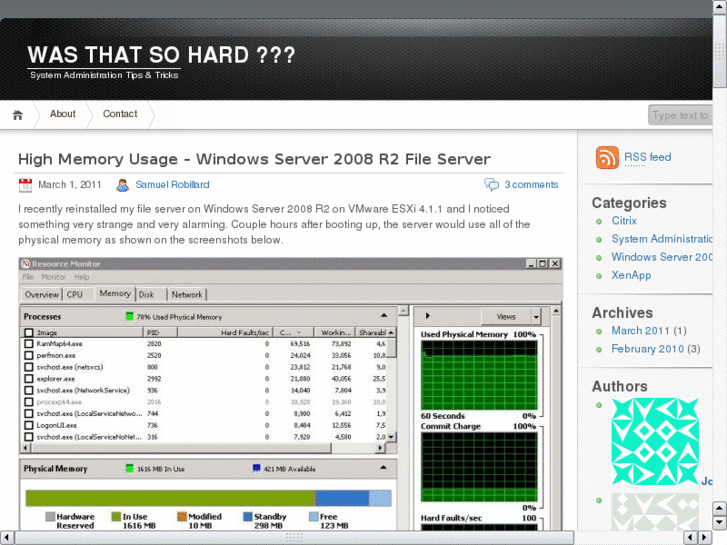Check the procexp64.exe process checkbox
The image size is (727, 545).
(x=29, y=402)
